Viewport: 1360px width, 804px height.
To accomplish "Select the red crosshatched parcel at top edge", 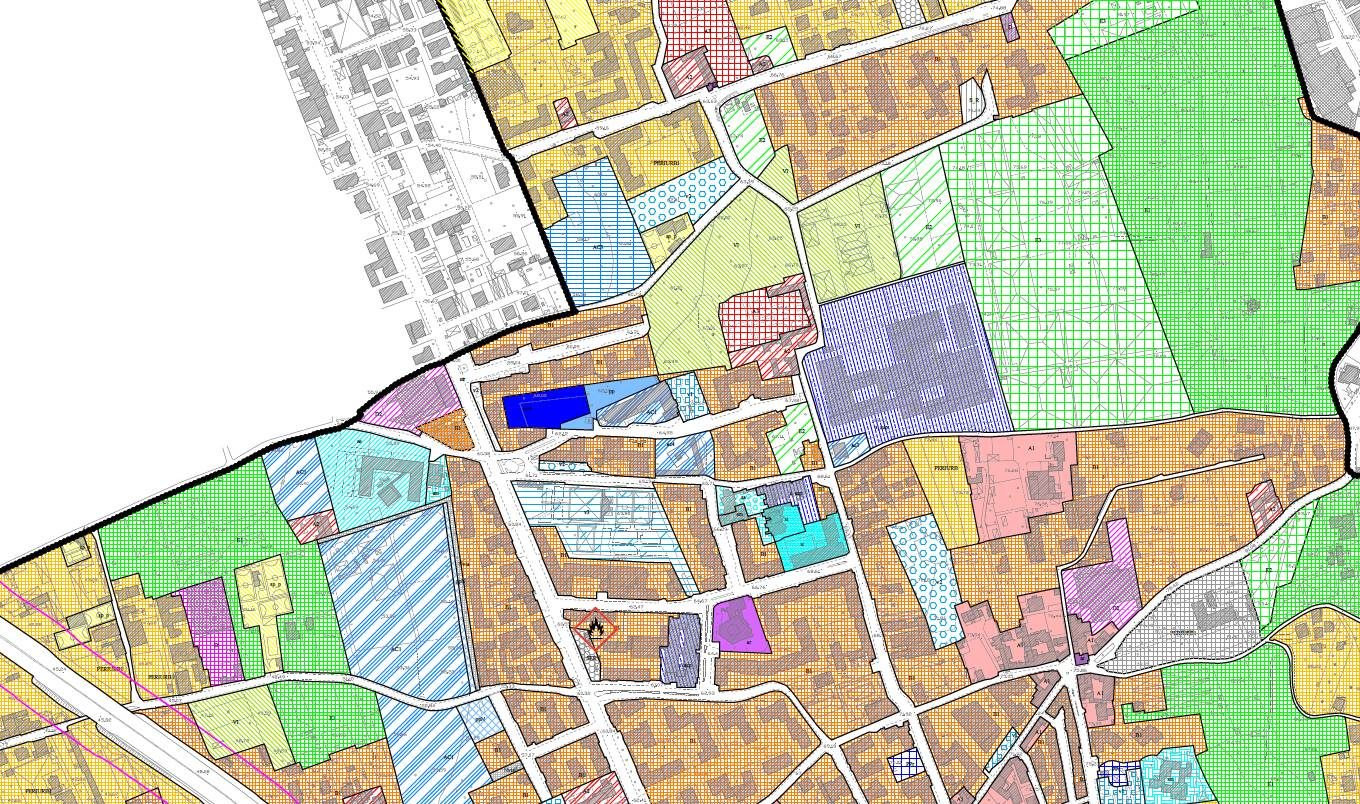I will [702, 37].
